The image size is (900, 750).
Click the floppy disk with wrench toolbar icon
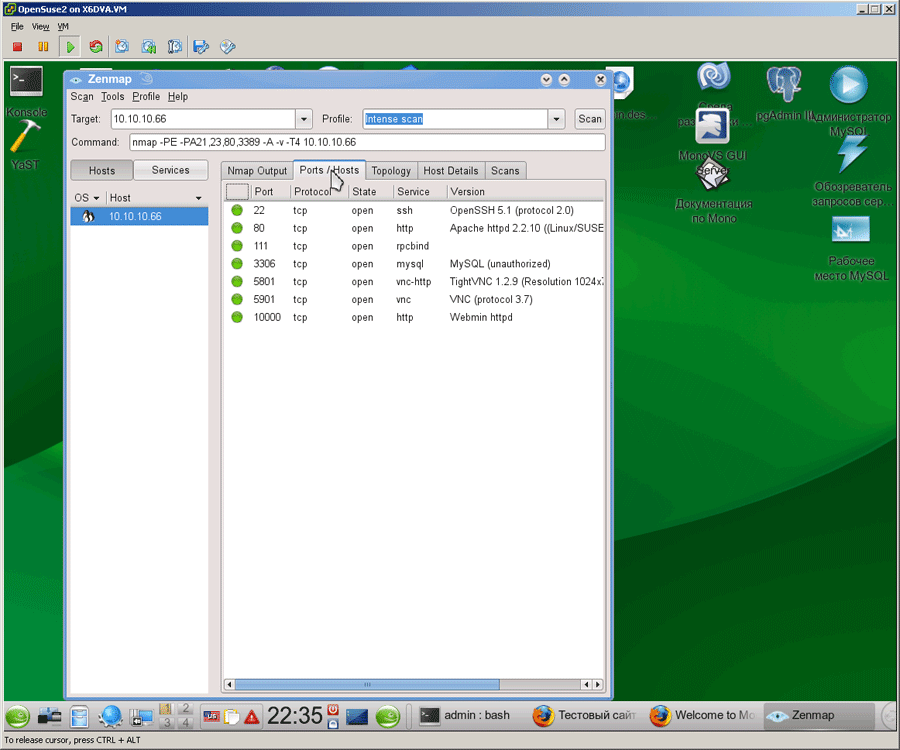[x=201, y=46]
